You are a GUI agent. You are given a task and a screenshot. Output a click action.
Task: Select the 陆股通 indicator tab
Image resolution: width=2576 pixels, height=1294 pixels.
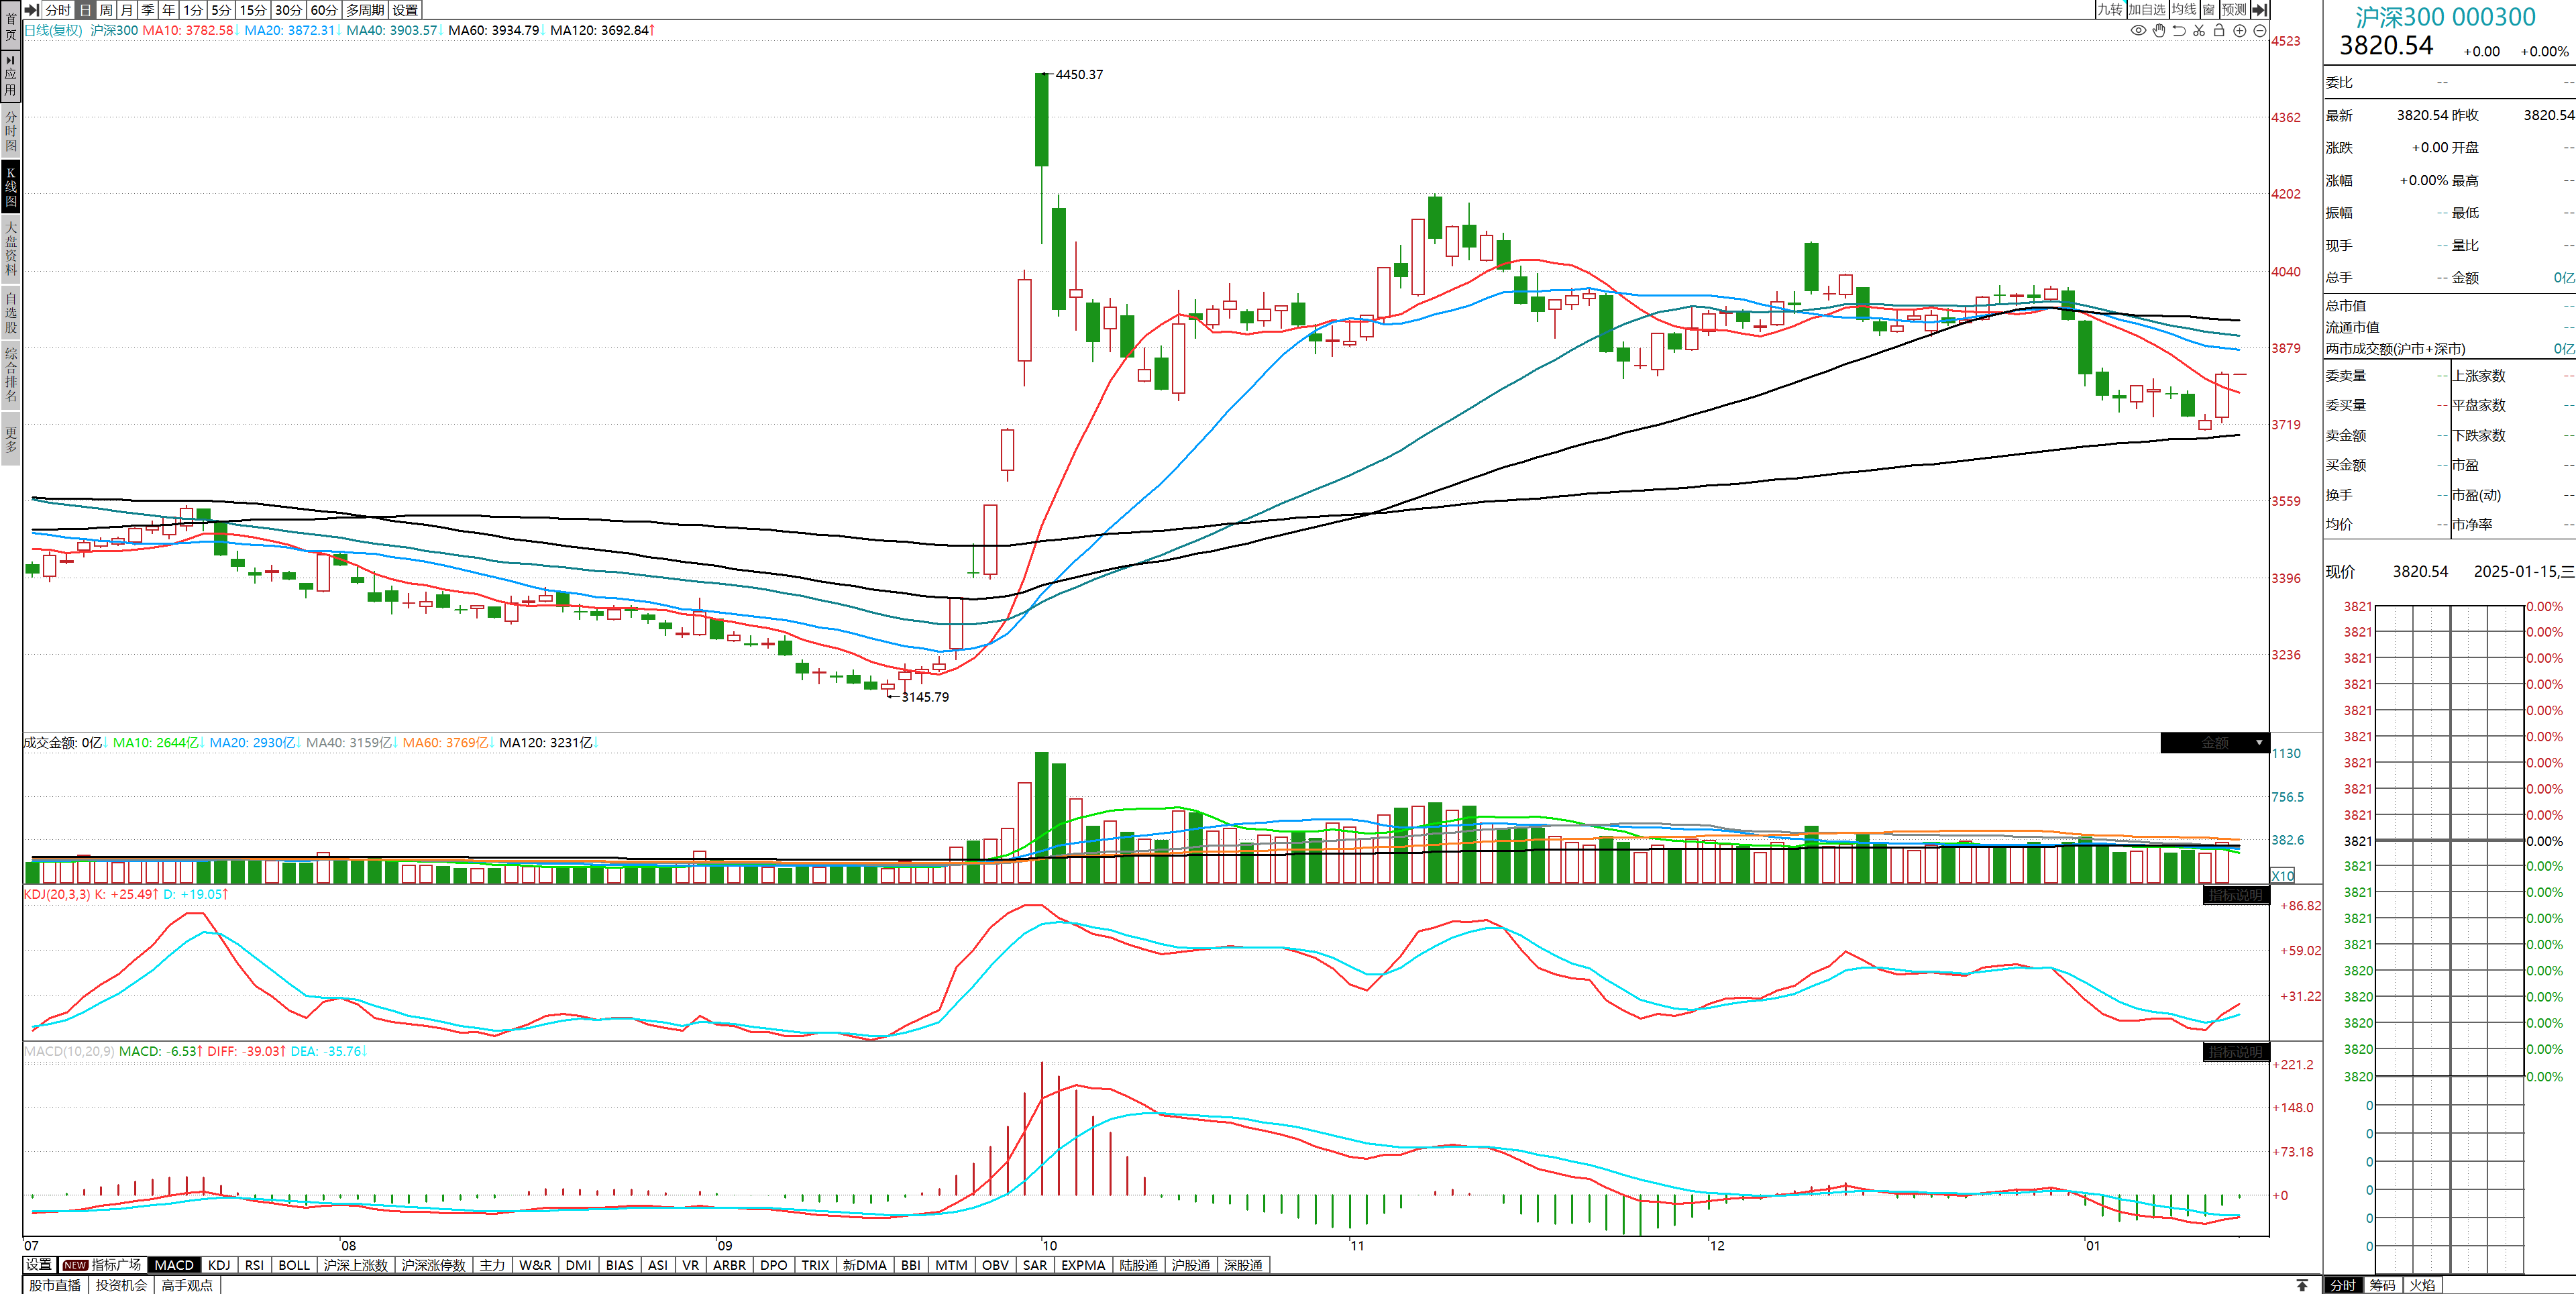pyautogui.click(x=1139, y=1265)
